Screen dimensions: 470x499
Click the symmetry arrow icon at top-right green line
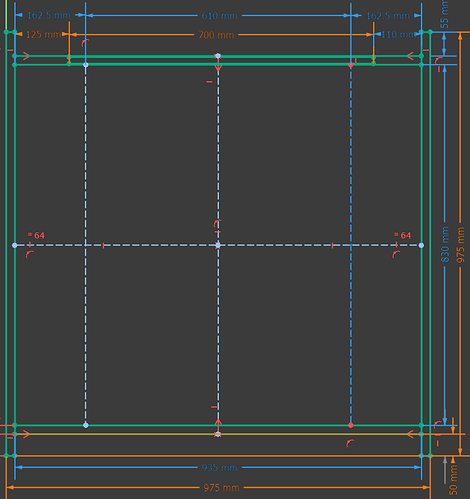(x=410, y=56)
